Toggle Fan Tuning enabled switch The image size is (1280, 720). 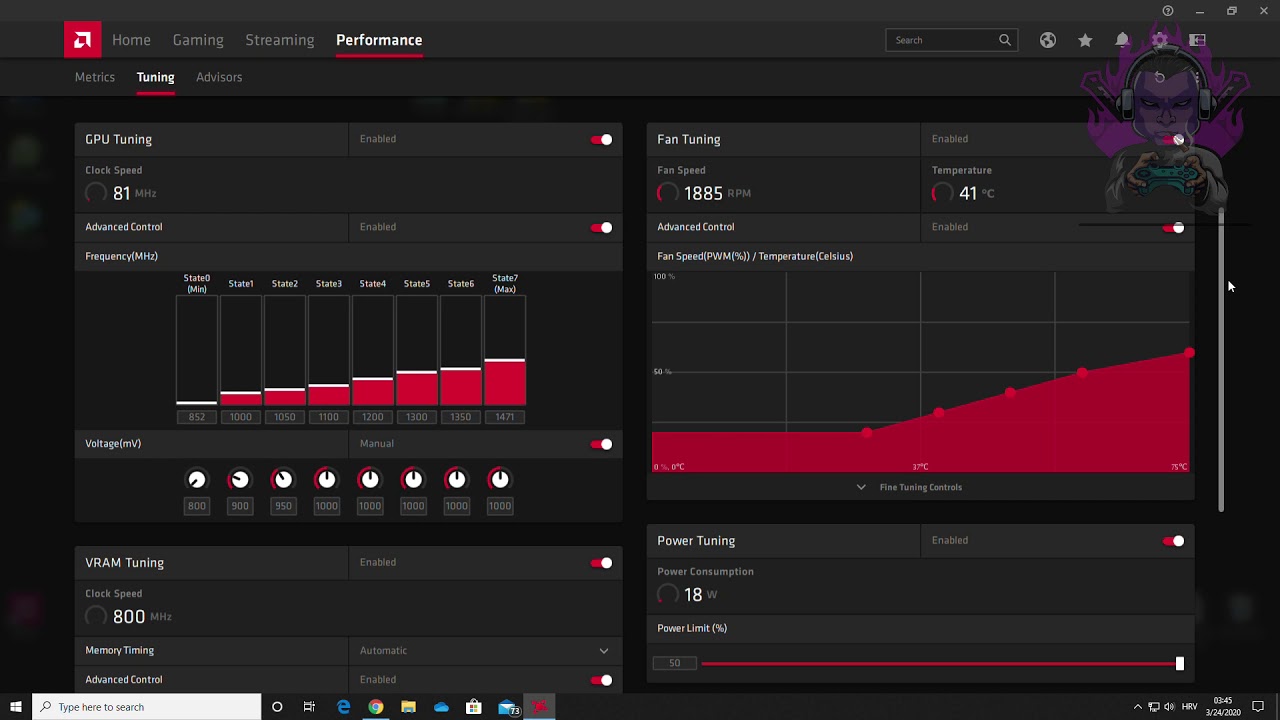pos(1173,140)
